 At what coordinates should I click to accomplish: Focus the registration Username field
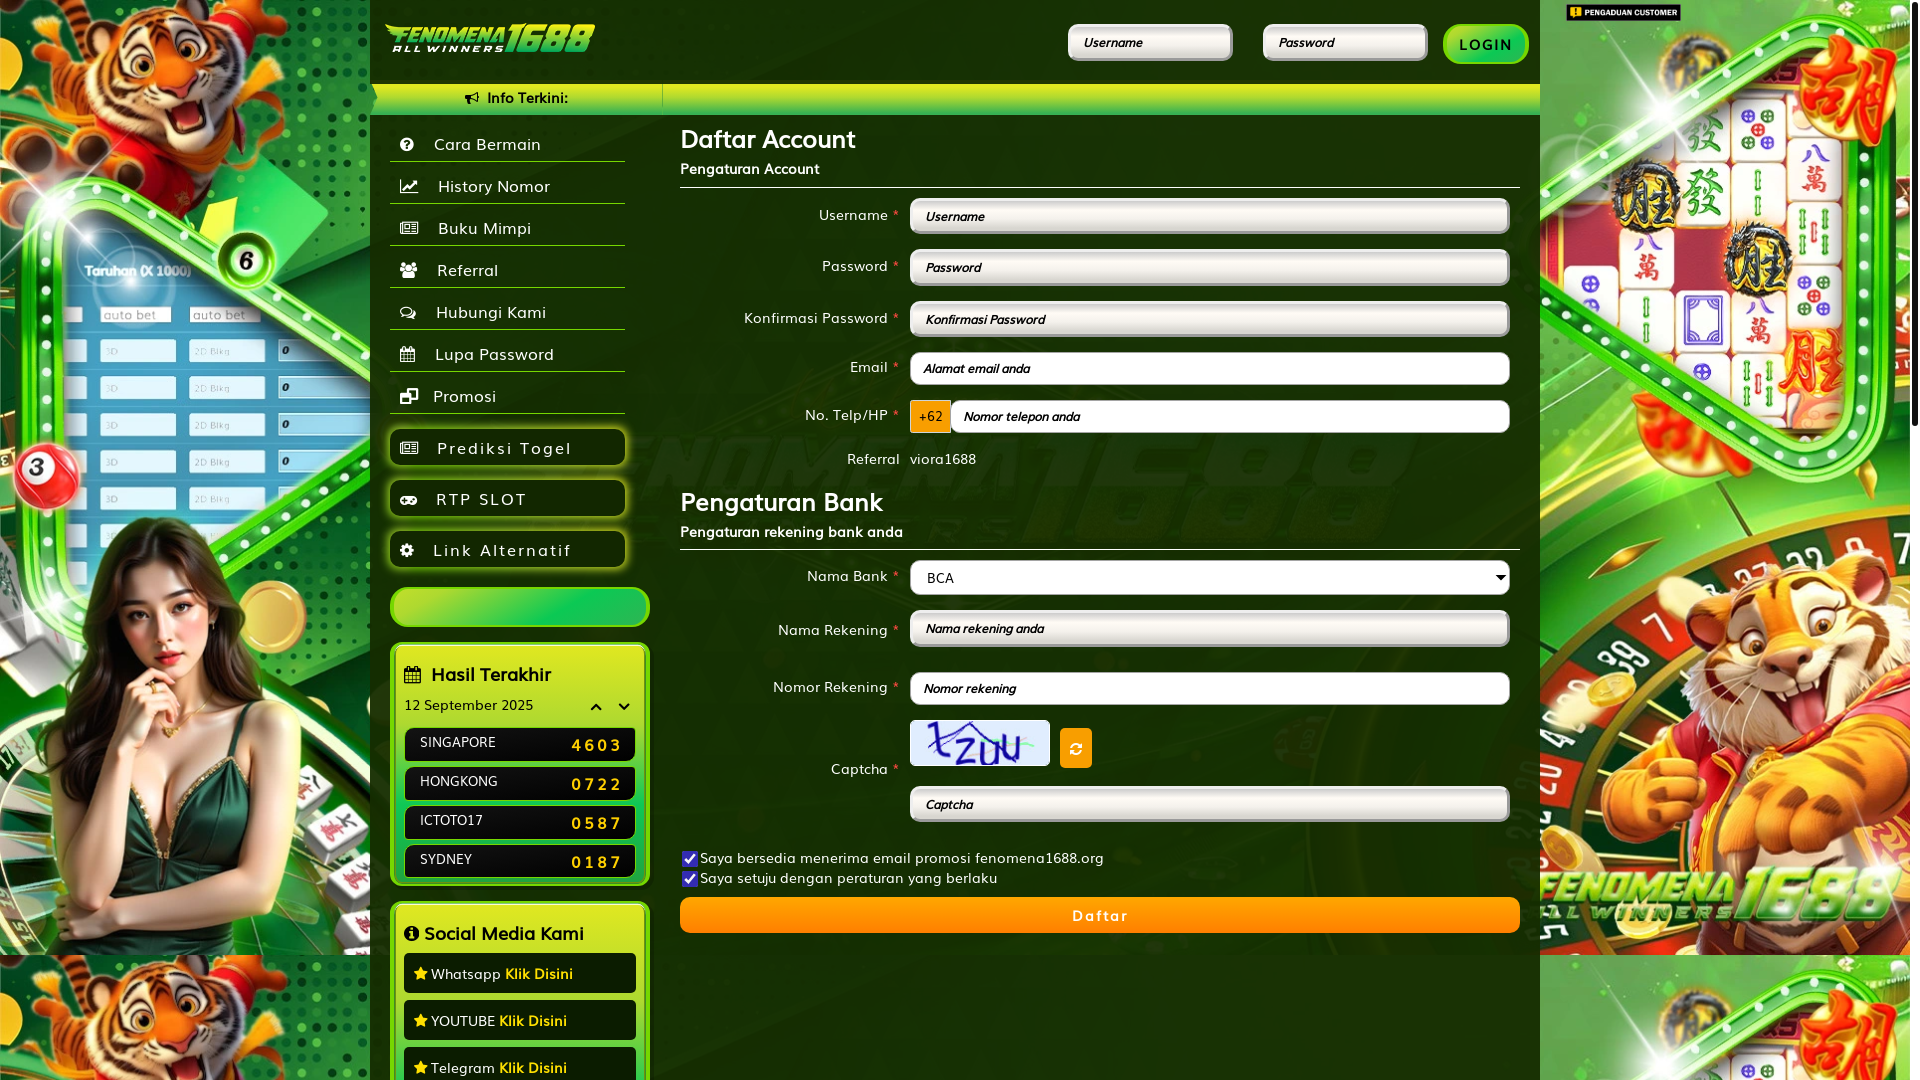1210,216
